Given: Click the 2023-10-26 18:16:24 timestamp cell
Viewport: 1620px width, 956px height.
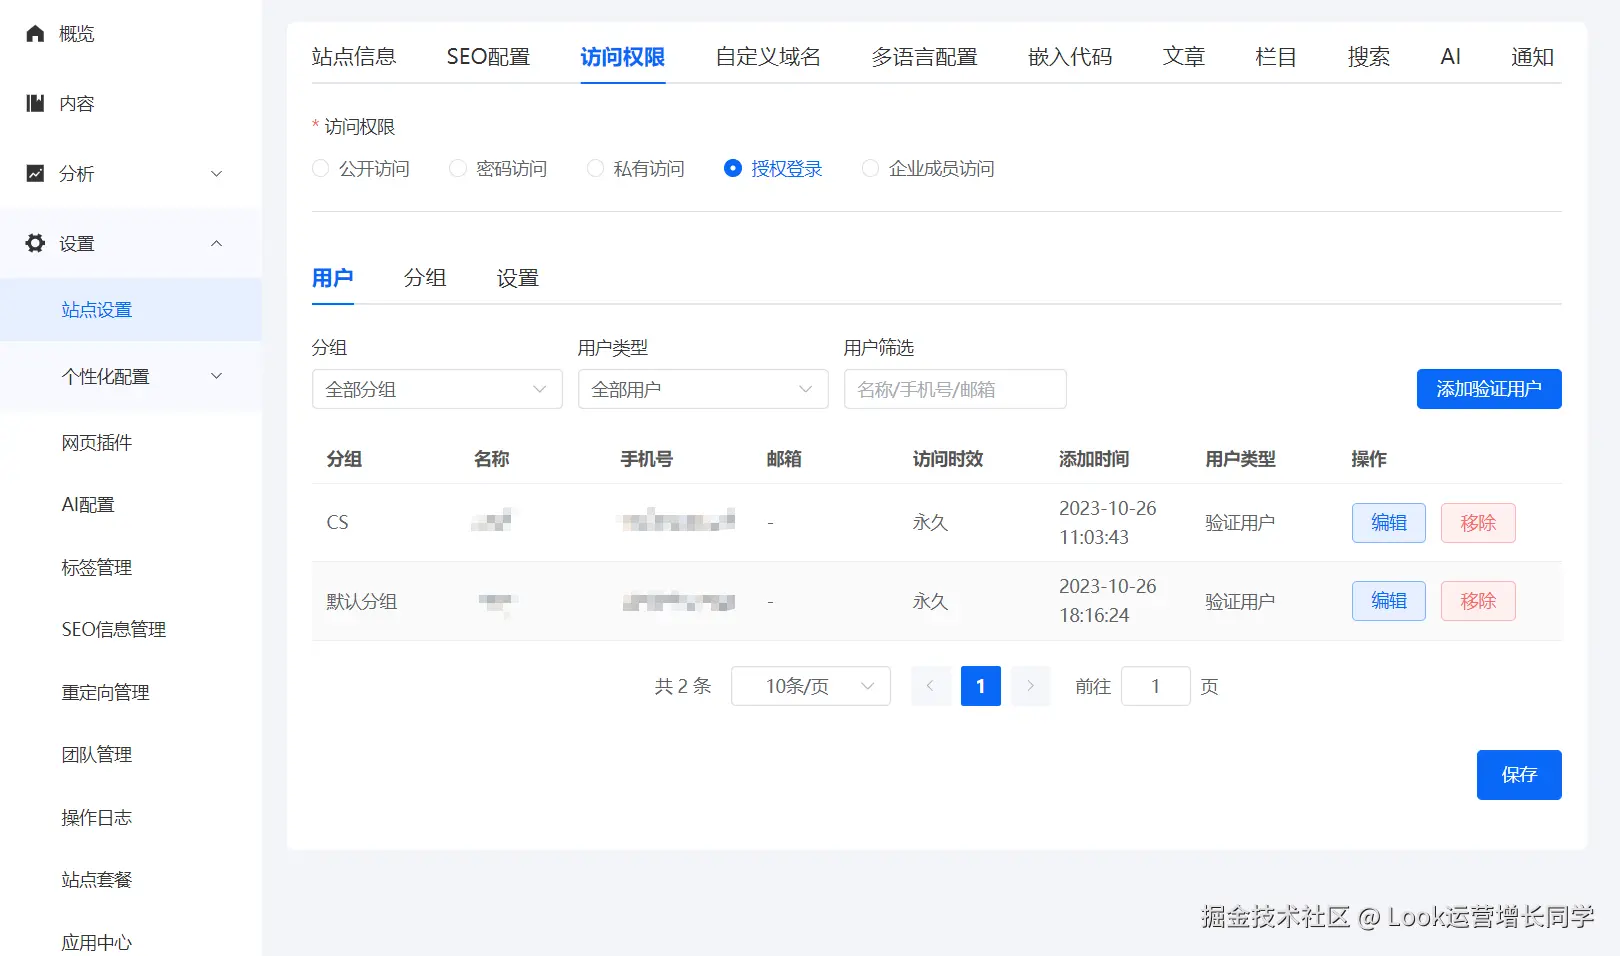Looking at the screenshot, I should tap(1108, 601).
